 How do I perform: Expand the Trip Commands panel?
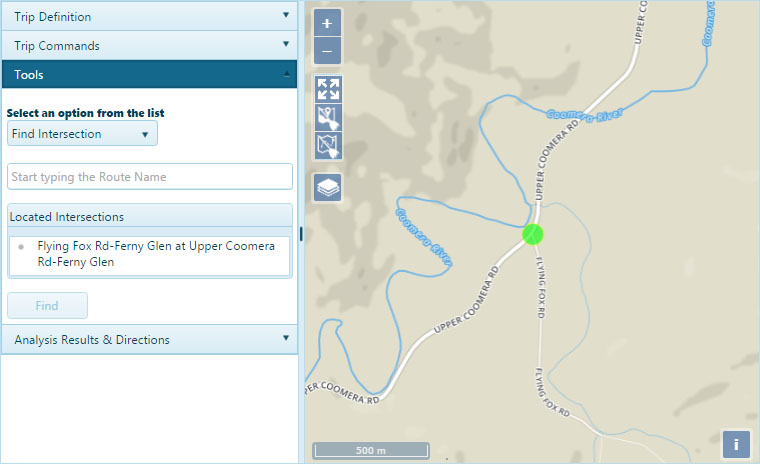149,45
